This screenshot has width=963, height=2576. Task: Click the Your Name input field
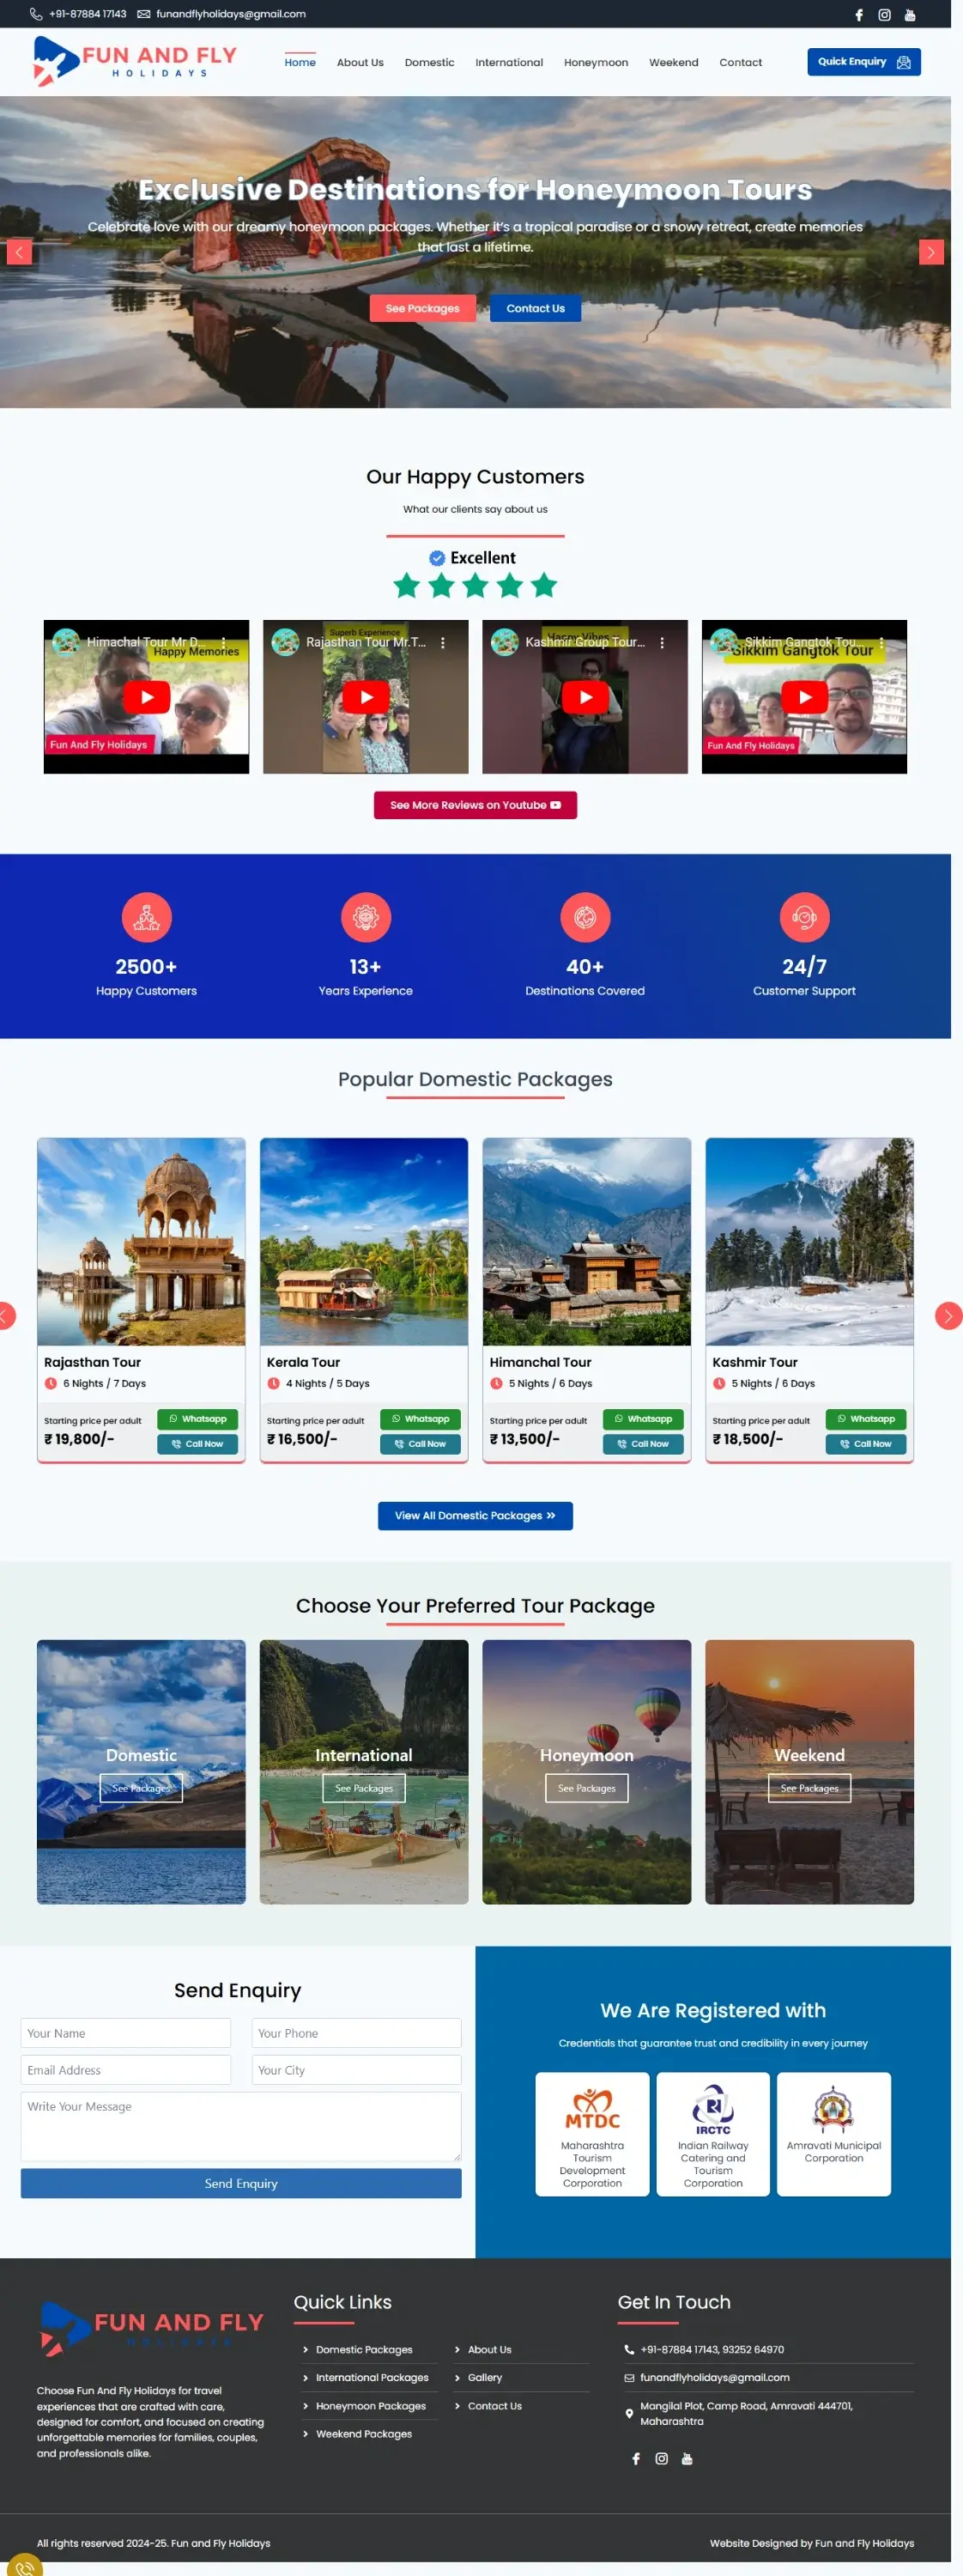click(126, 2033)
